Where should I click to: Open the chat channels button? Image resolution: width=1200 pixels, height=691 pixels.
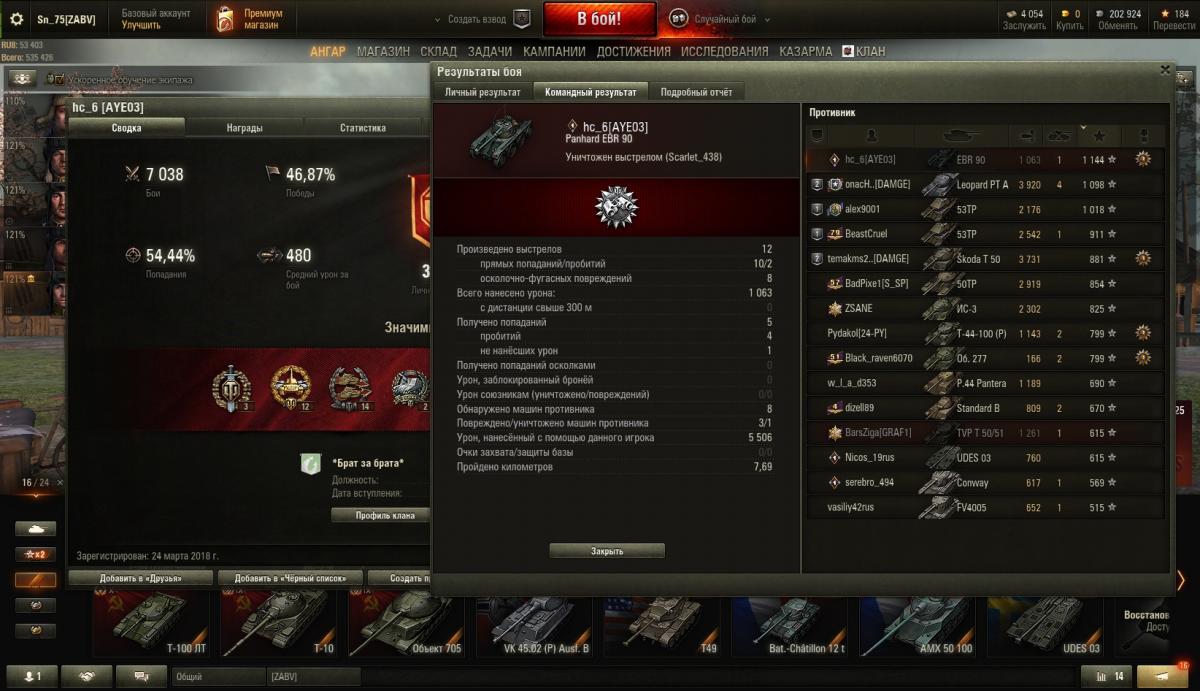point(141,677)
